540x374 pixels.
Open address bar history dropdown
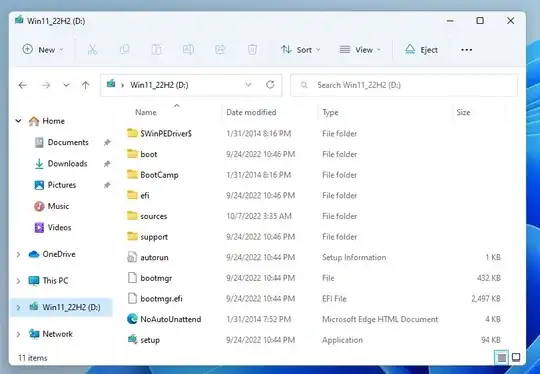coord(248,85)
